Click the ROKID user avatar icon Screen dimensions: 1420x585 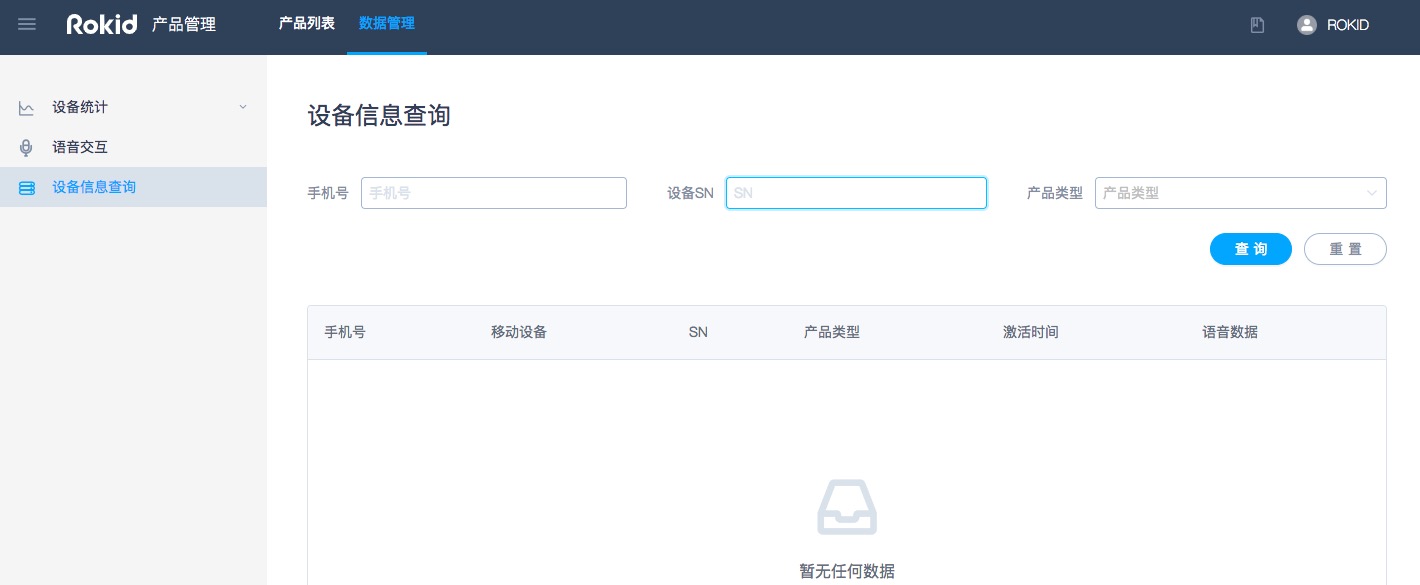pyautogui.click(x=1306, y=25)
